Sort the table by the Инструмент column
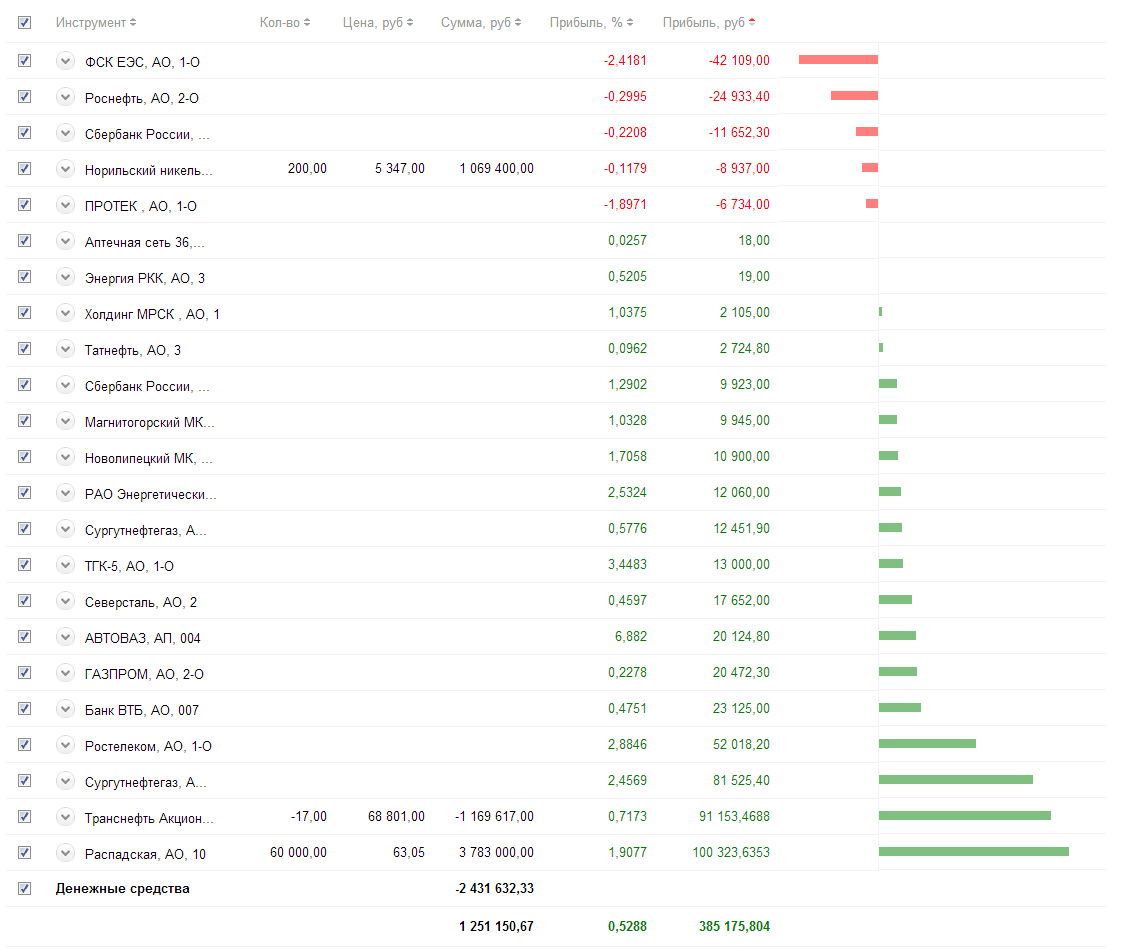 pos(96,22)
